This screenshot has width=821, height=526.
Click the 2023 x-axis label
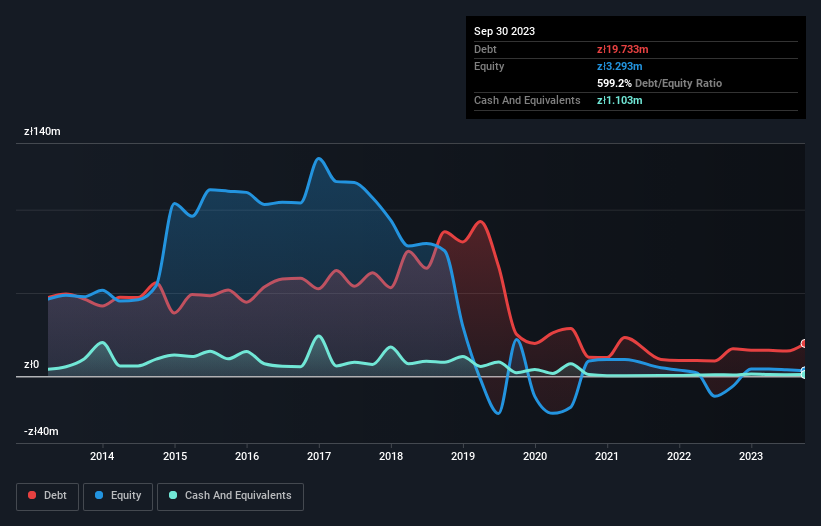[x=751, y=456]
